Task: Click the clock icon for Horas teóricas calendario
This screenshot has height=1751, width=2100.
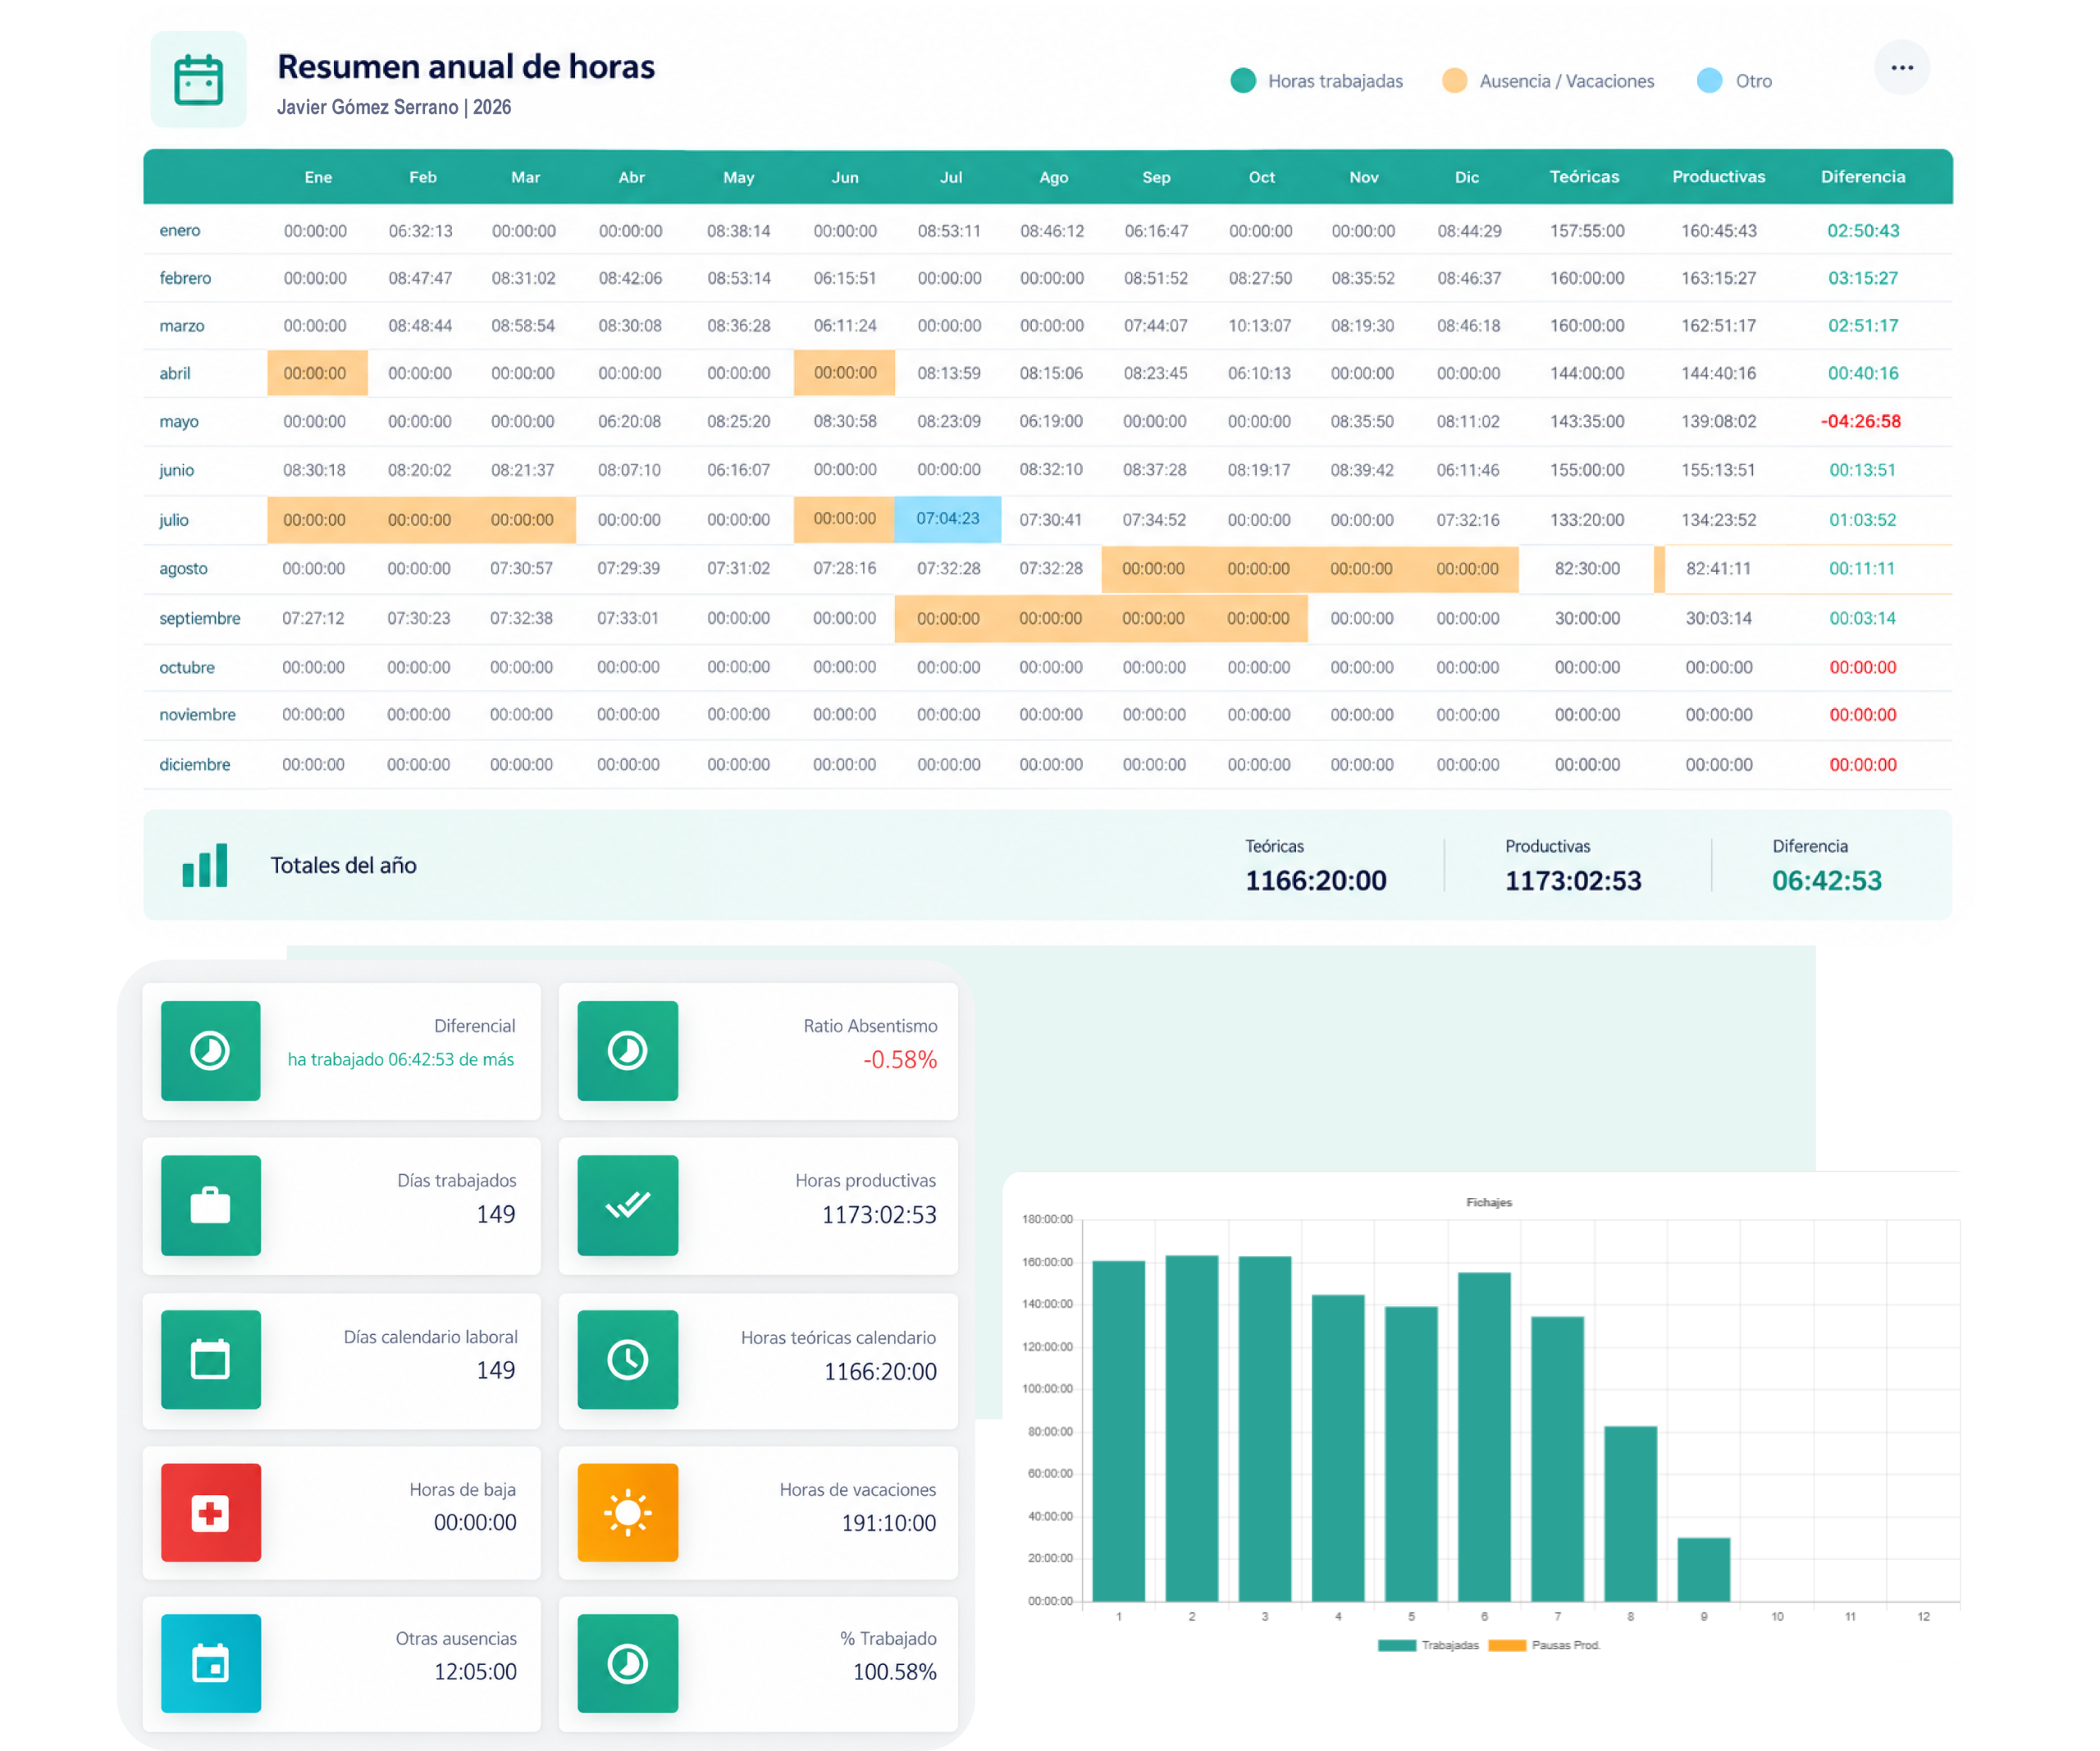Action: [628, 1360]
